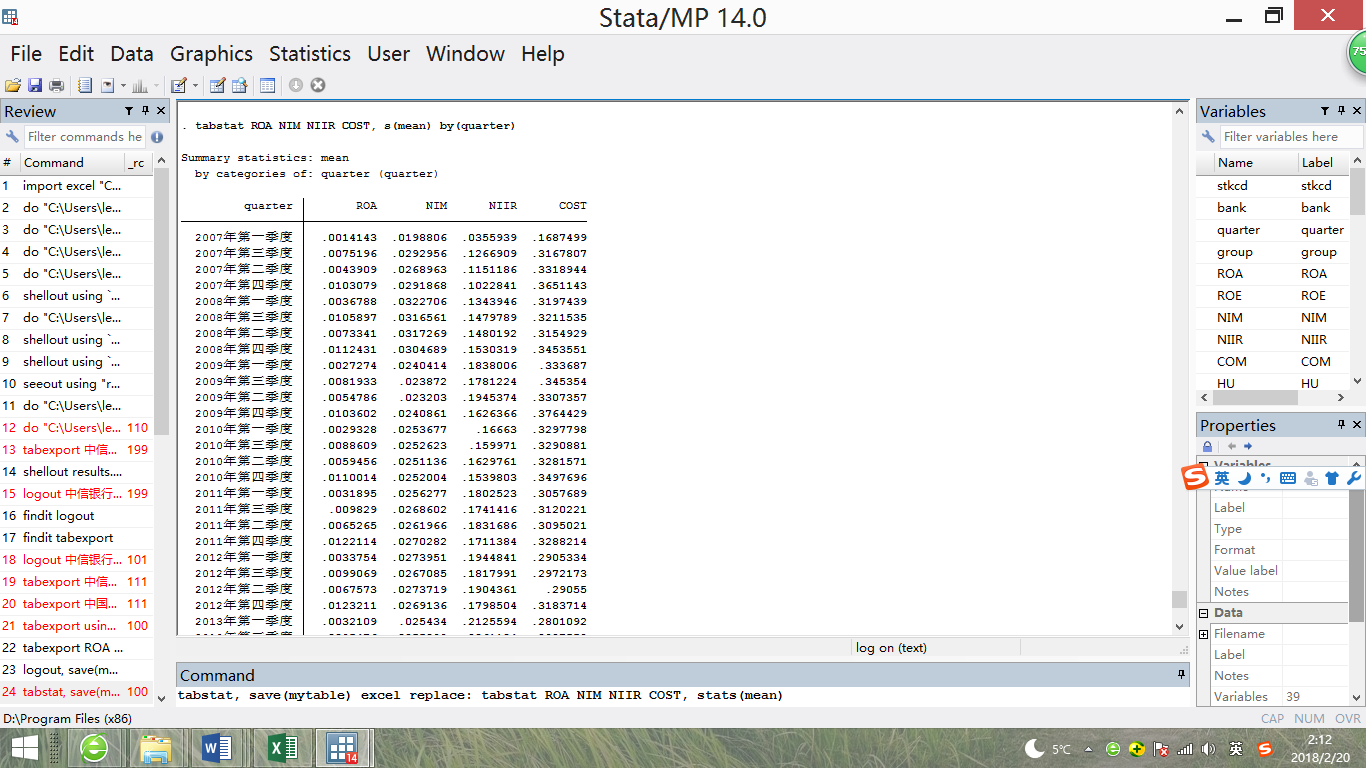Open File Explorer from the taskbar
Viewport: 1366px width, 768px height.
[x=155, y=748]
